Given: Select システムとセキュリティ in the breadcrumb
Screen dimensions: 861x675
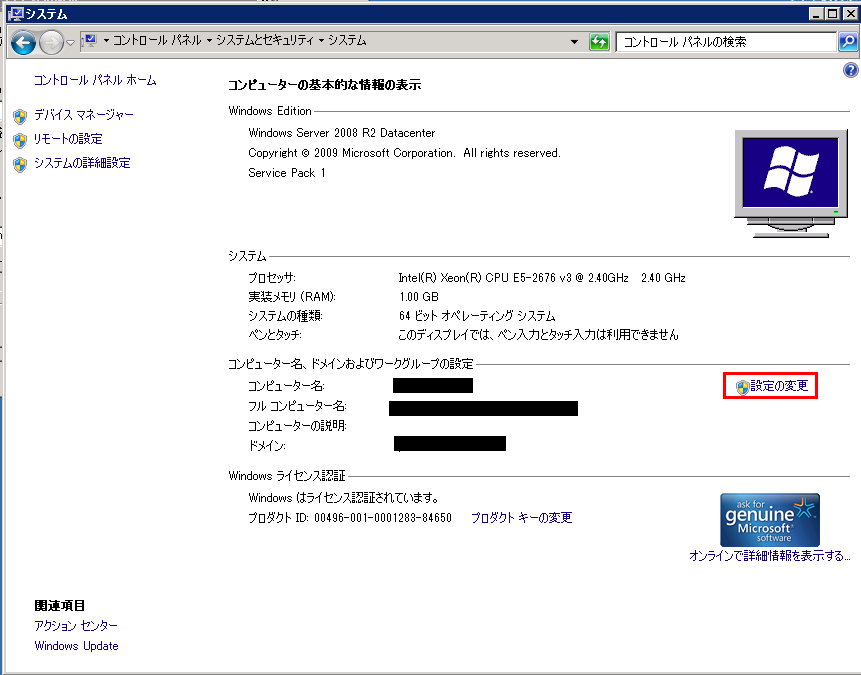Looking at the screenshot, I should [x=265, y=42].
